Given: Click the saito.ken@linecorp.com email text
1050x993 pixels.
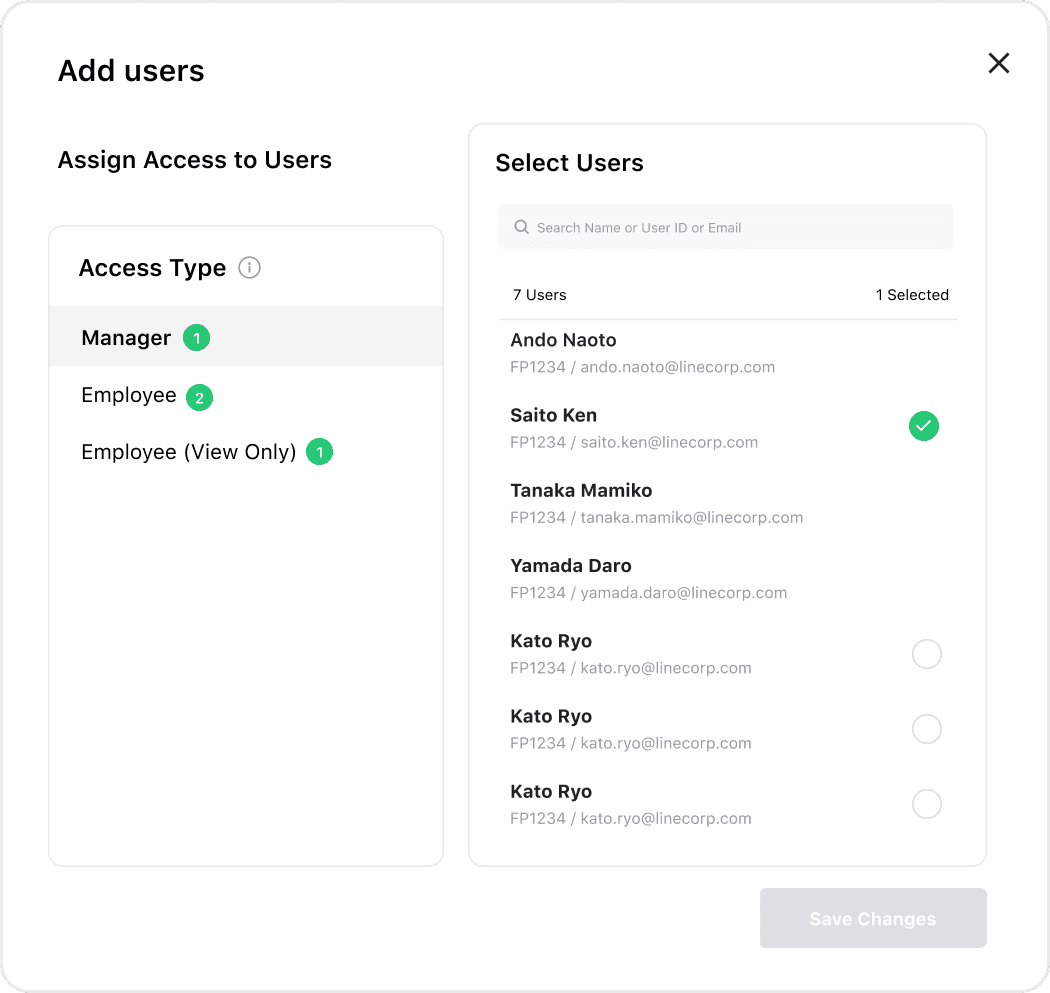Looking at the screenshot, I should pyautogui.click(x=669, y=442).
